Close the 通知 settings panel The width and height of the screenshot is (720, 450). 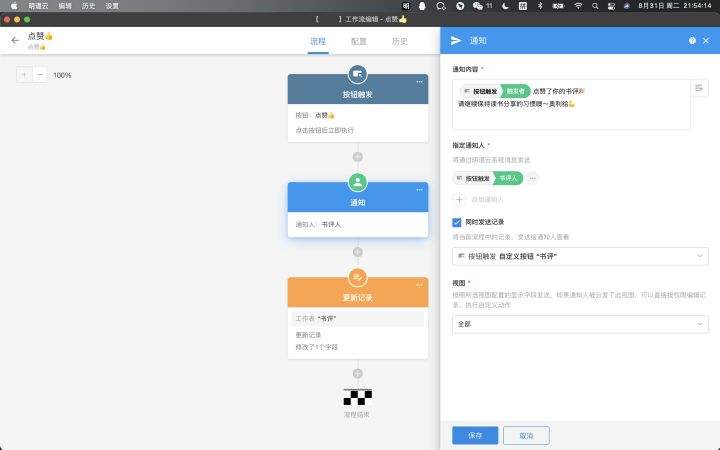pyautogui.click(x=706, y=40)
